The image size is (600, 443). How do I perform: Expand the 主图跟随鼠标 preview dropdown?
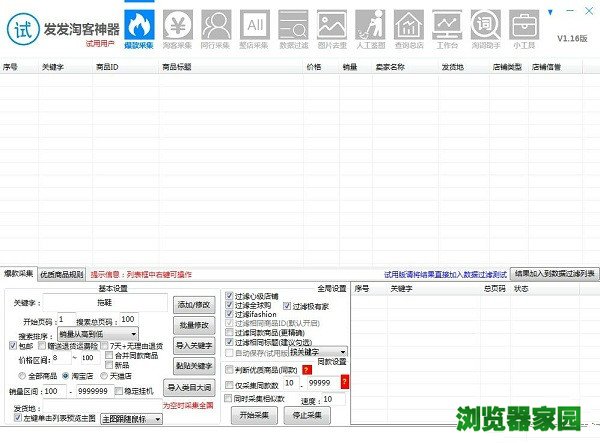click(159, 419)
